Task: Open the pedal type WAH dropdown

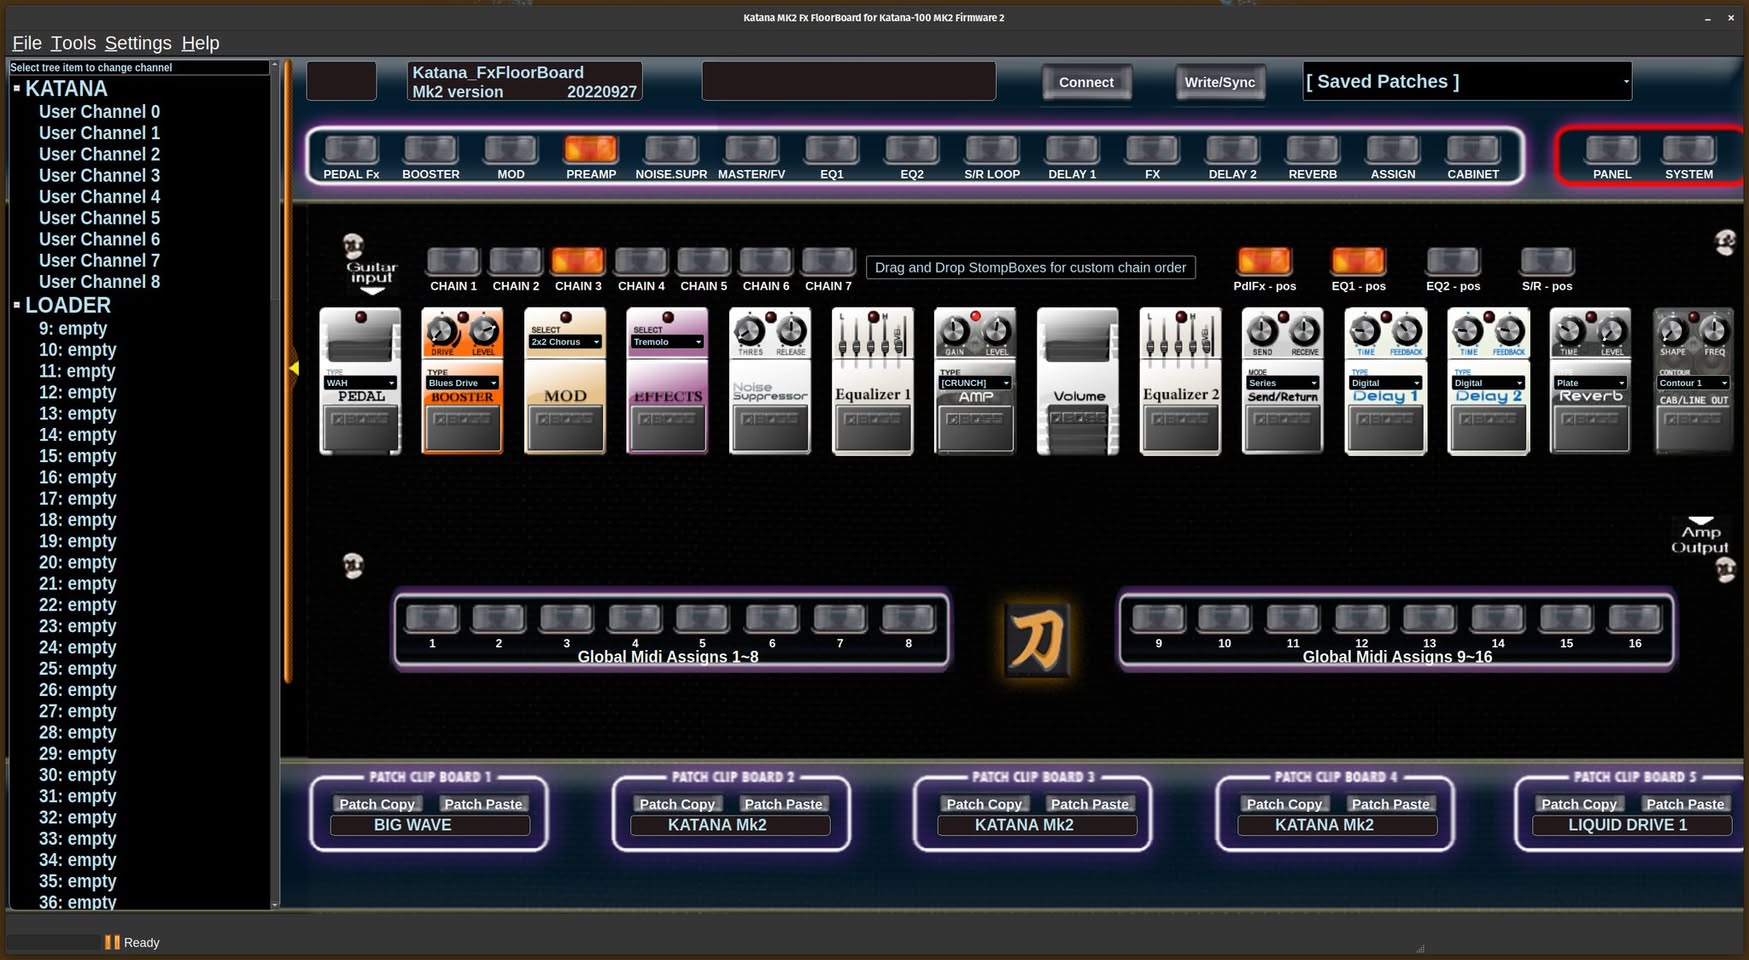Action: point(360,383)
